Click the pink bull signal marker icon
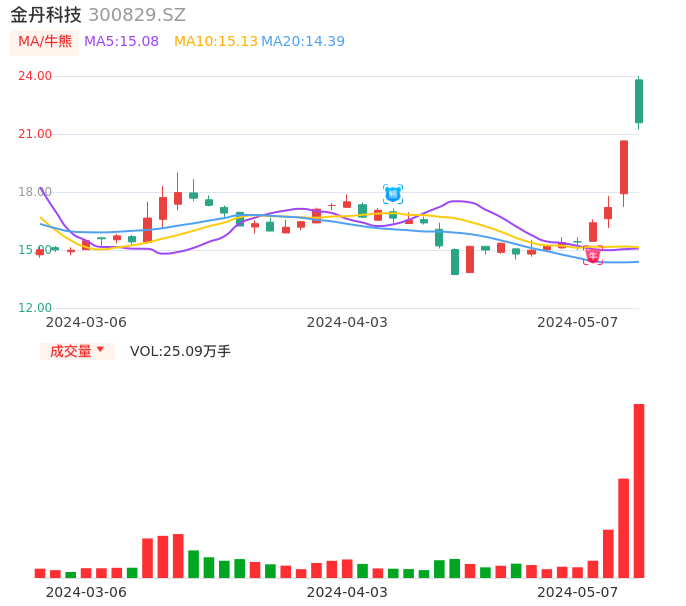 coord(593,255)
